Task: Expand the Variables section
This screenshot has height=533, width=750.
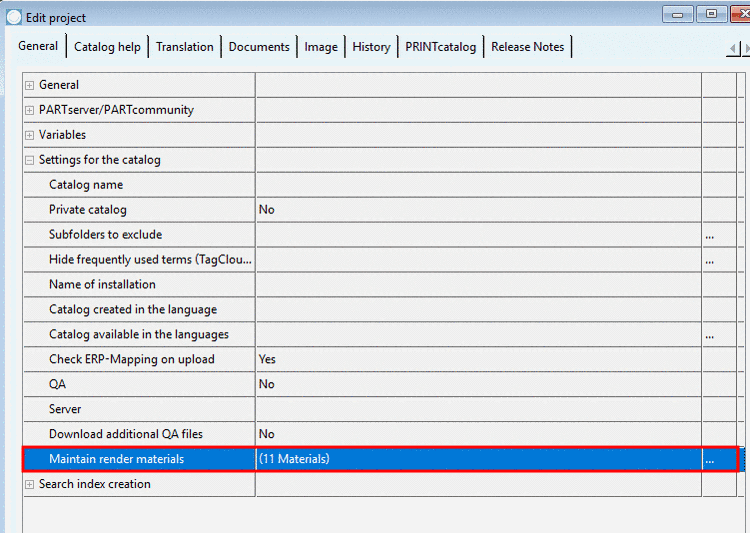Action: click(30, 135)
